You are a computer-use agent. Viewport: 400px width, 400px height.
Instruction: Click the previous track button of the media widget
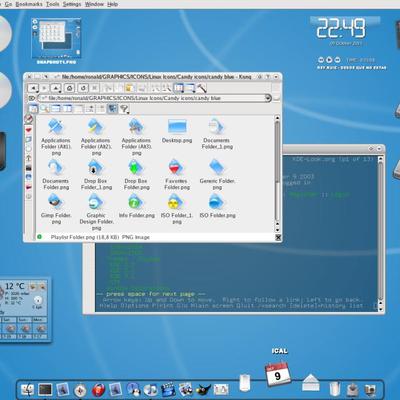click(x=321, y=60)
